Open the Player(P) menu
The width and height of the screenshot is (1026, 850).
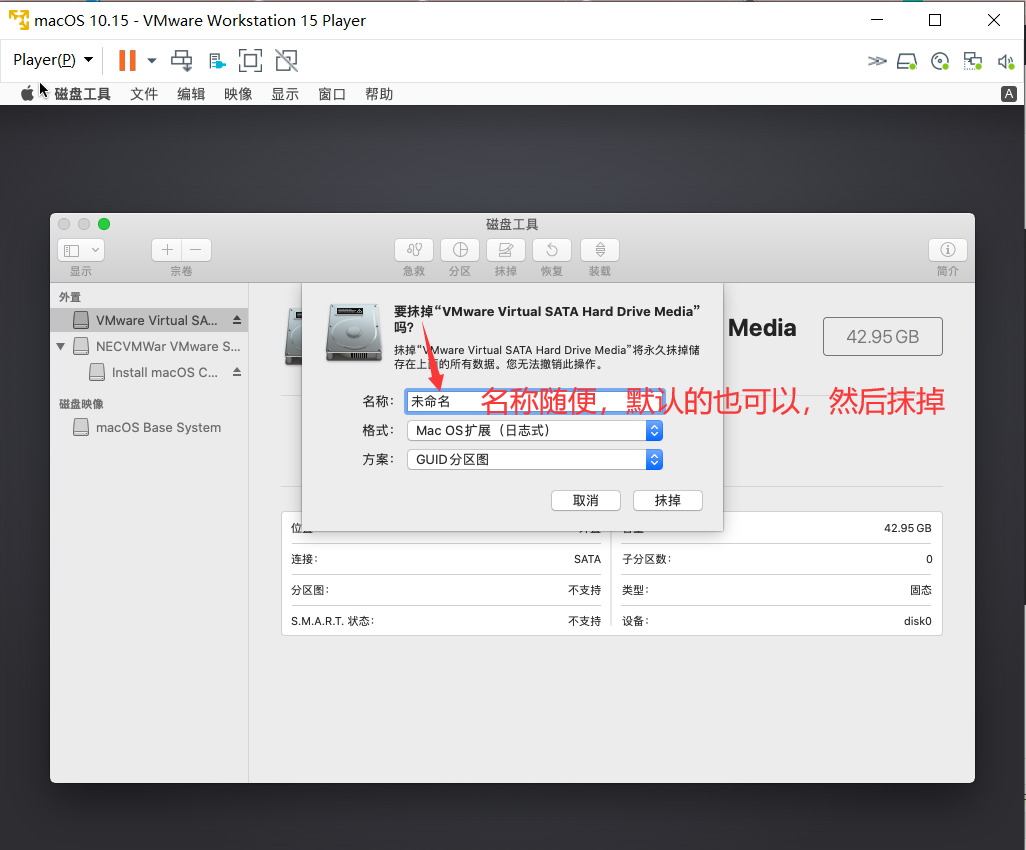click(52, 60)
